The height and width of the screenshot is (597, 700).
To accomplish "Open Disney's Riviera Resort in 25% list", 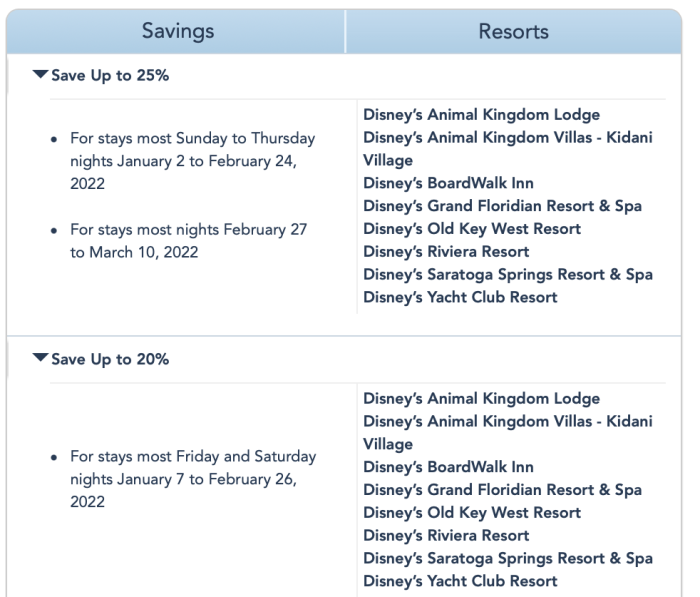I will pyautogui.click(x=446, y=252).
